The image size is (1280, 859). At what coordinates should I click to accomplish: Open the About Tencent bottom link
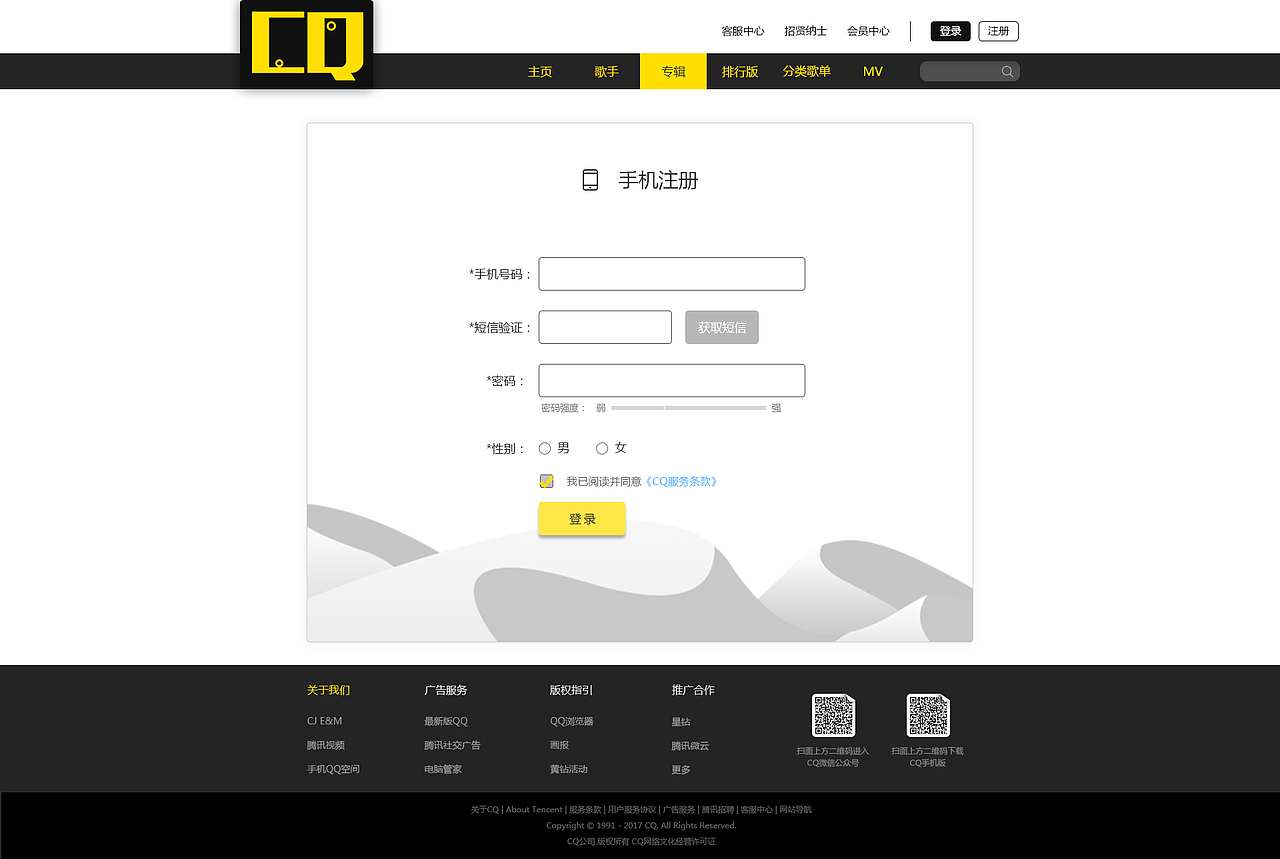click(534, 810)
